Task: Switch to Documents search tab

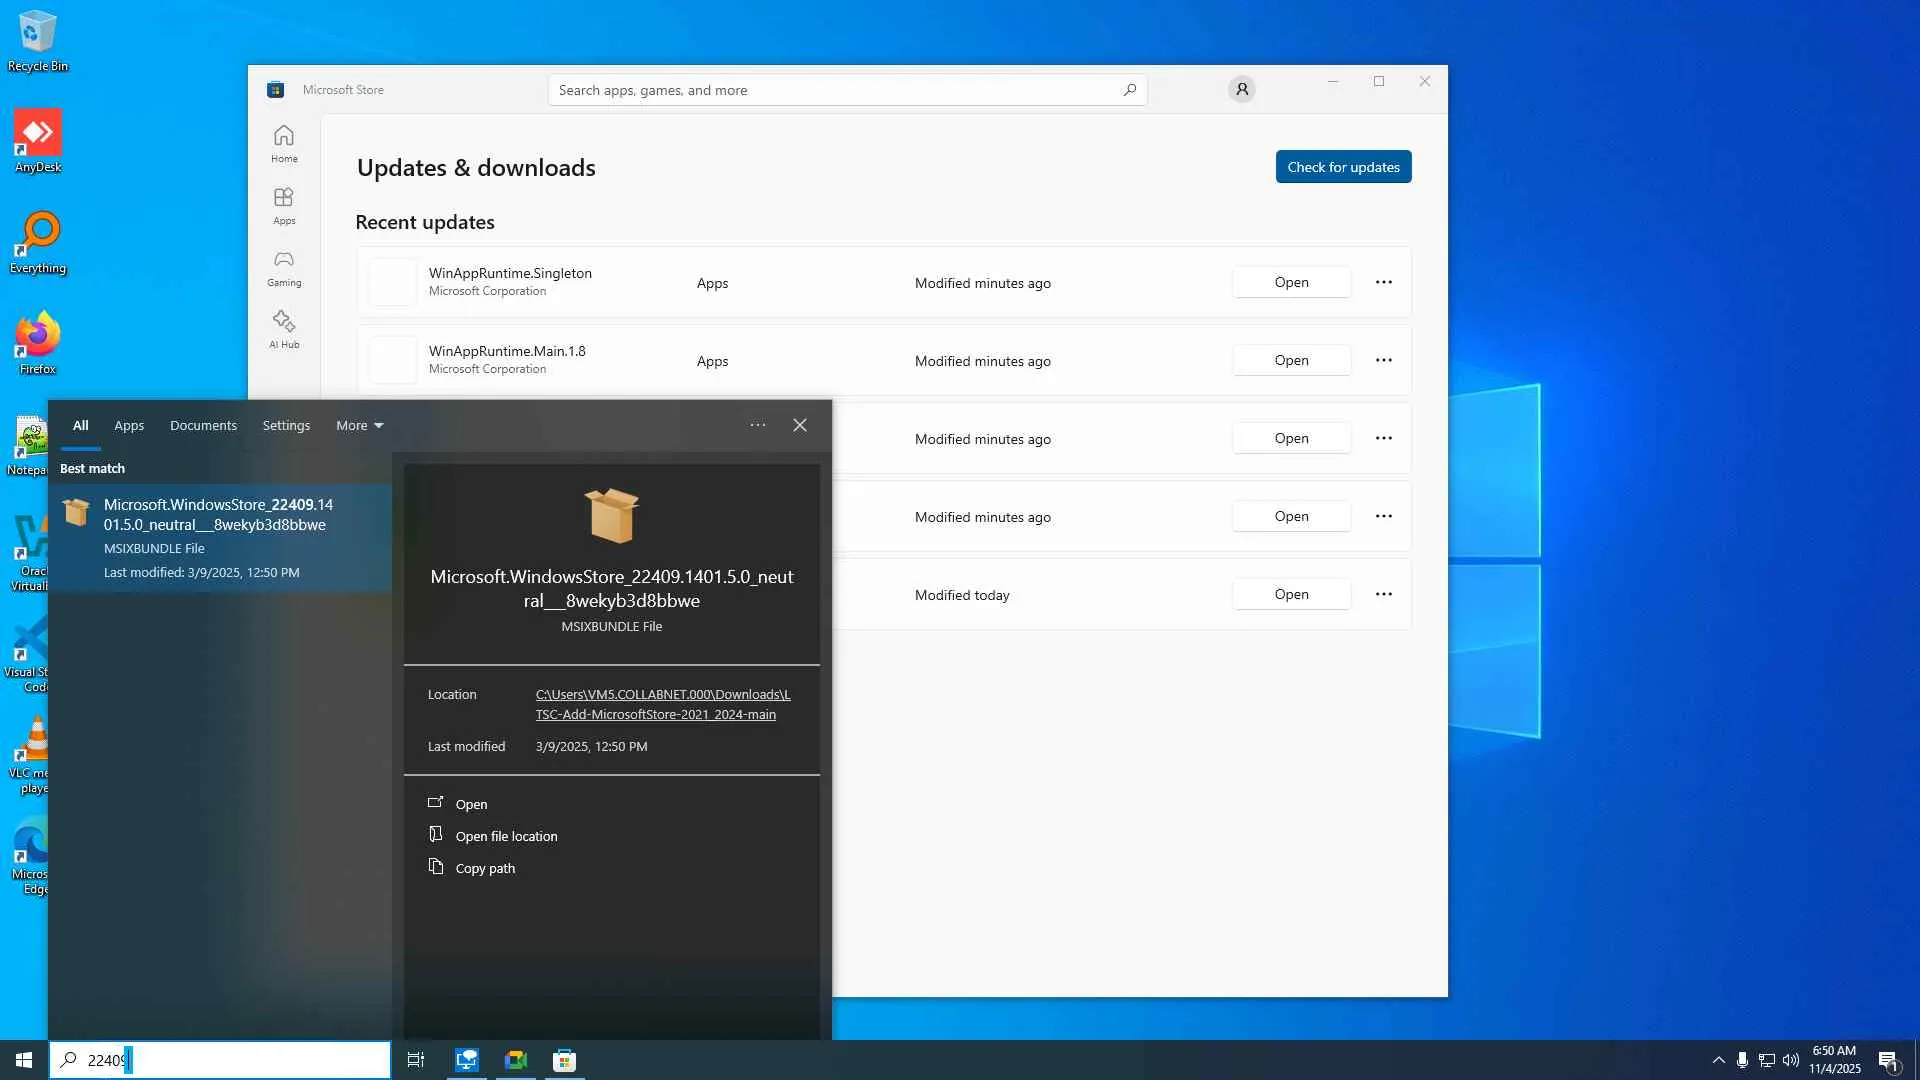Action: (x=203, y=425)
